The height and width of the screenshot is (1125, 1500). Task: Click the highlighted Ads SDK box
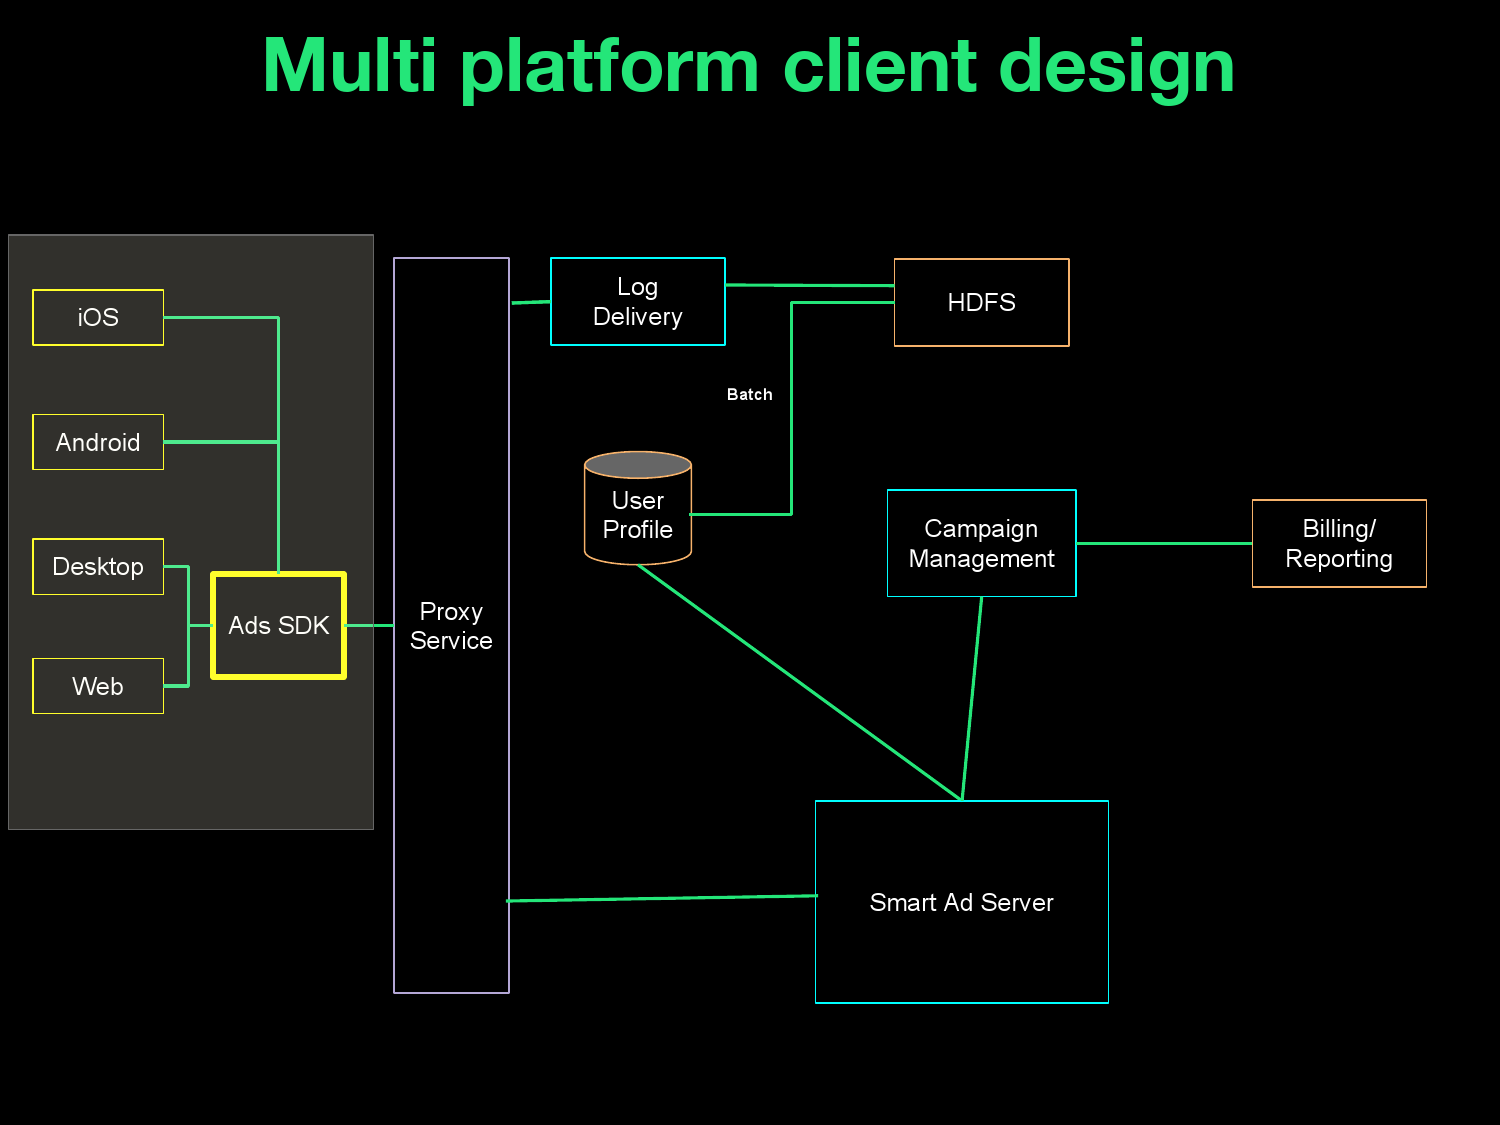tap(278, 626)
